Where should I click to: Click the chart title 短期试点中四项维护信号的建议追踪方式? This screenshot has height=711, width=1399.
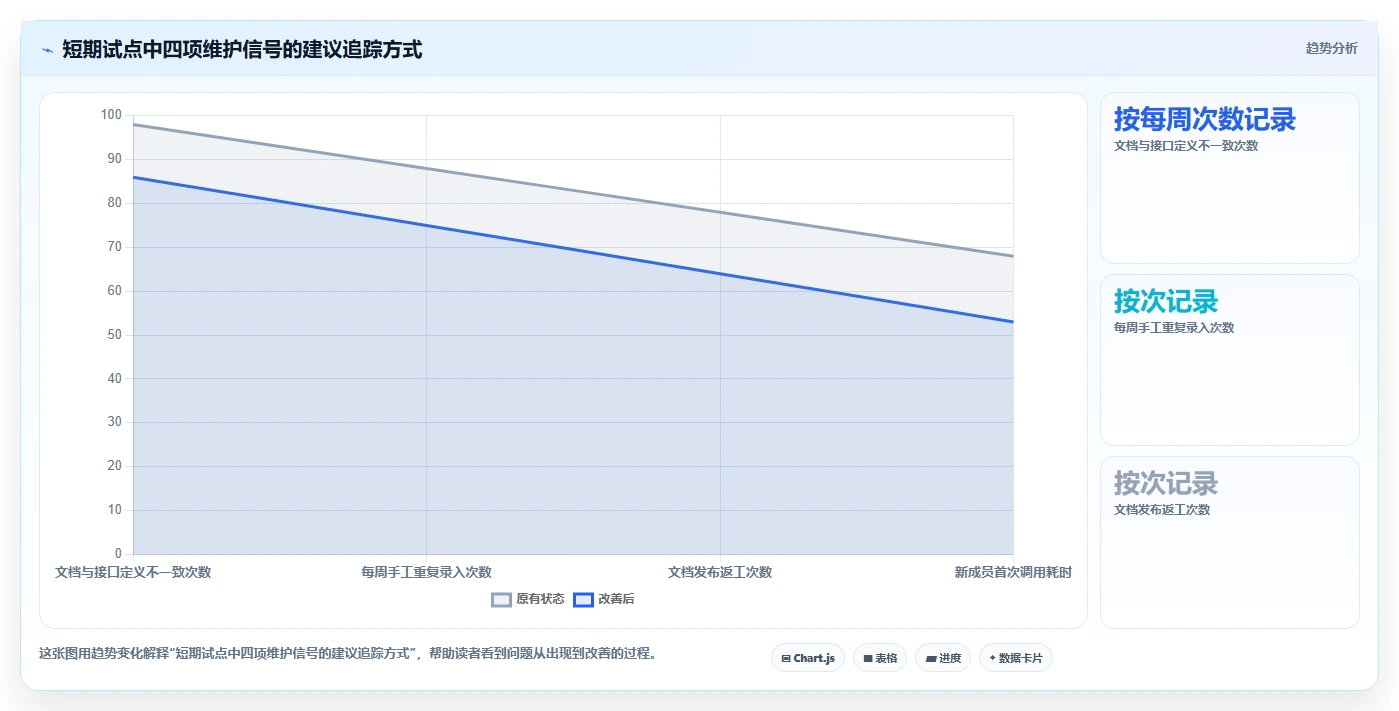[242, 49]
